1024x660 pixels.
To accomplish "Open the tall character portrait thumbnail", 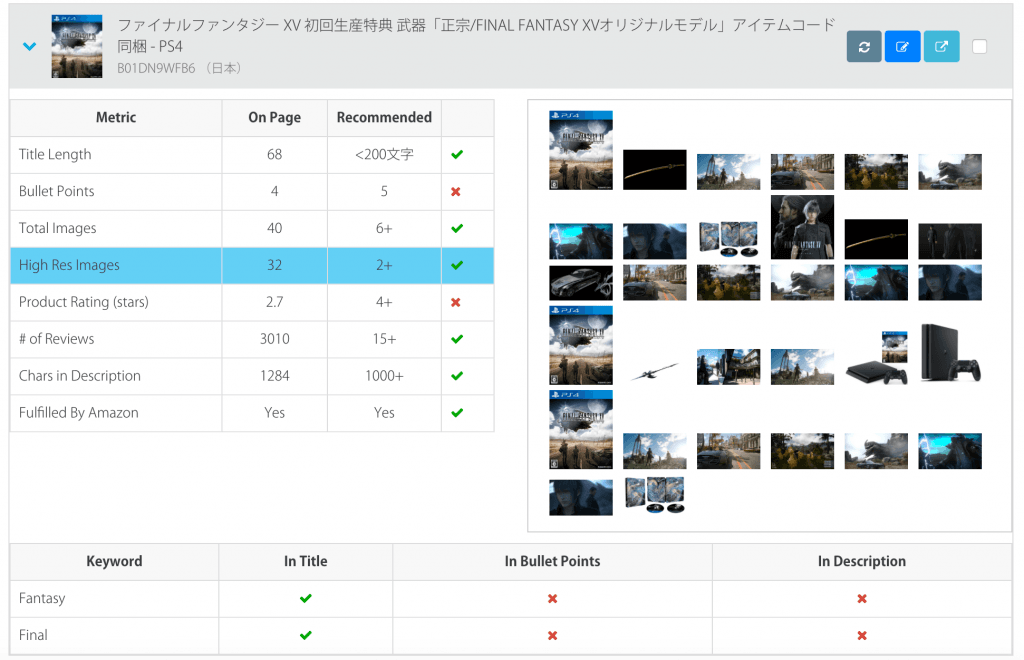I will click(802, 227).
